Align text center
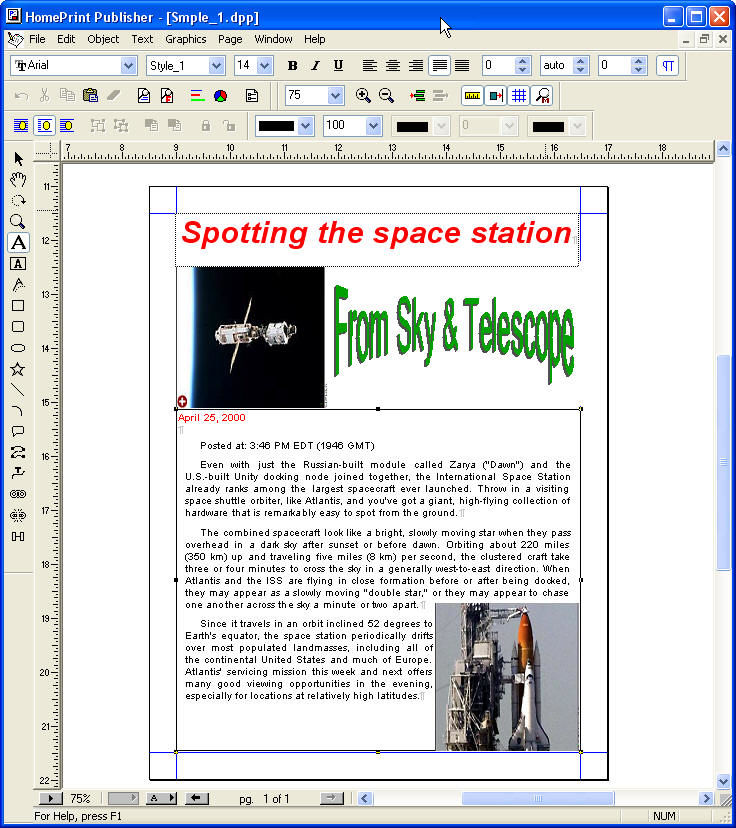 click(x=393, y=65)
